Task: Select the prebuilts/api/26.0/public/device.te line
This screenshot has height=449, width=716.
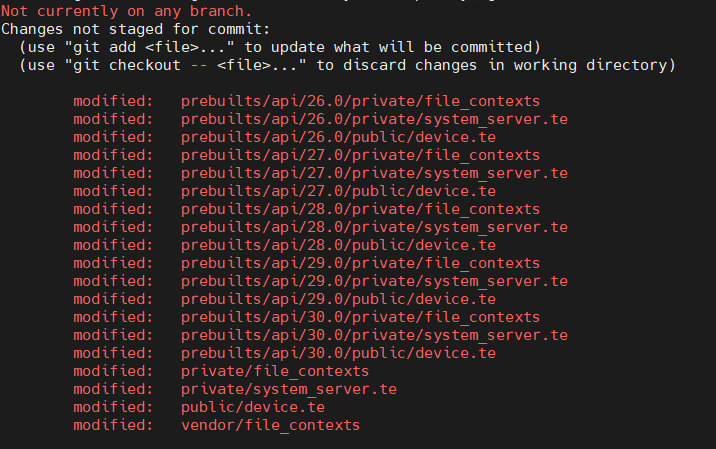Action: 338,137
